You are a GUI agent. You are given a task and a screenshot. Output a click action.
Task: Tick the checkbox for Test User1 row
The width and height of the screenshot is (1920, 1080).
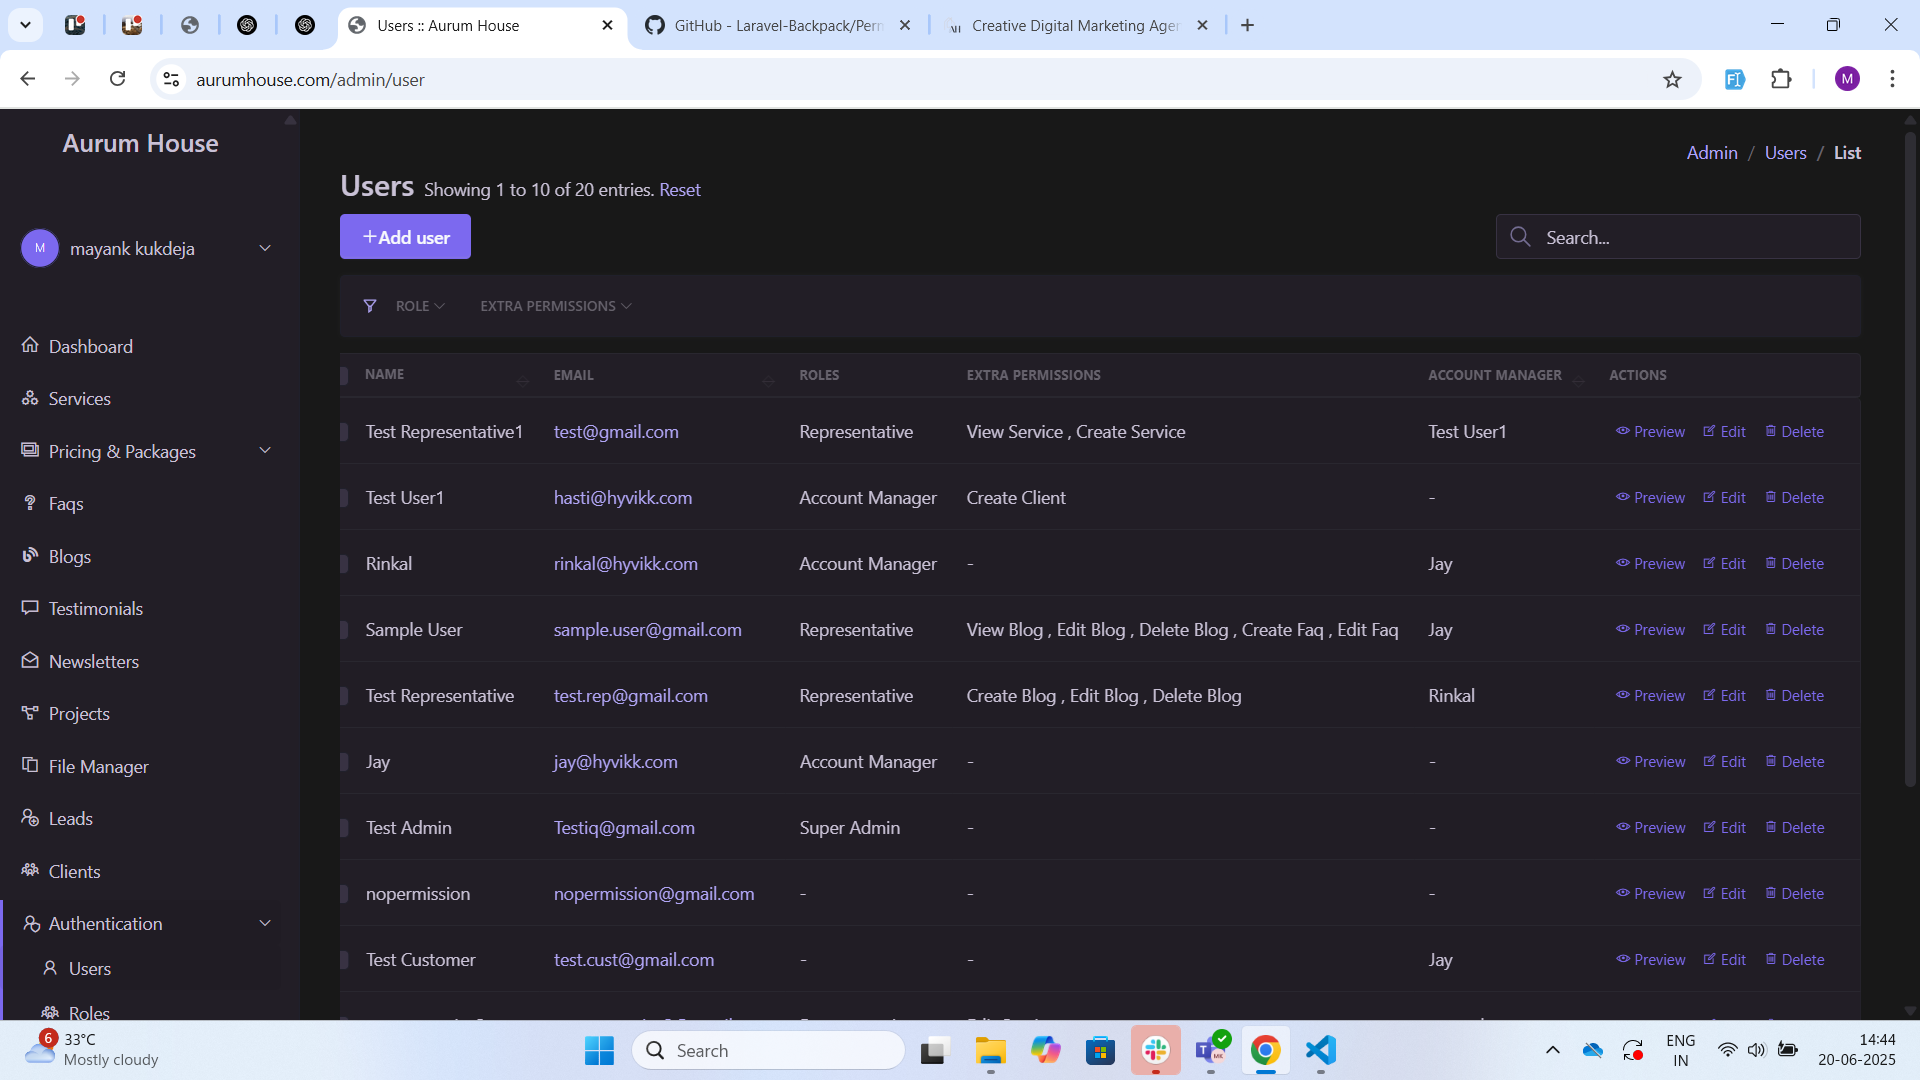click(344, 498)
